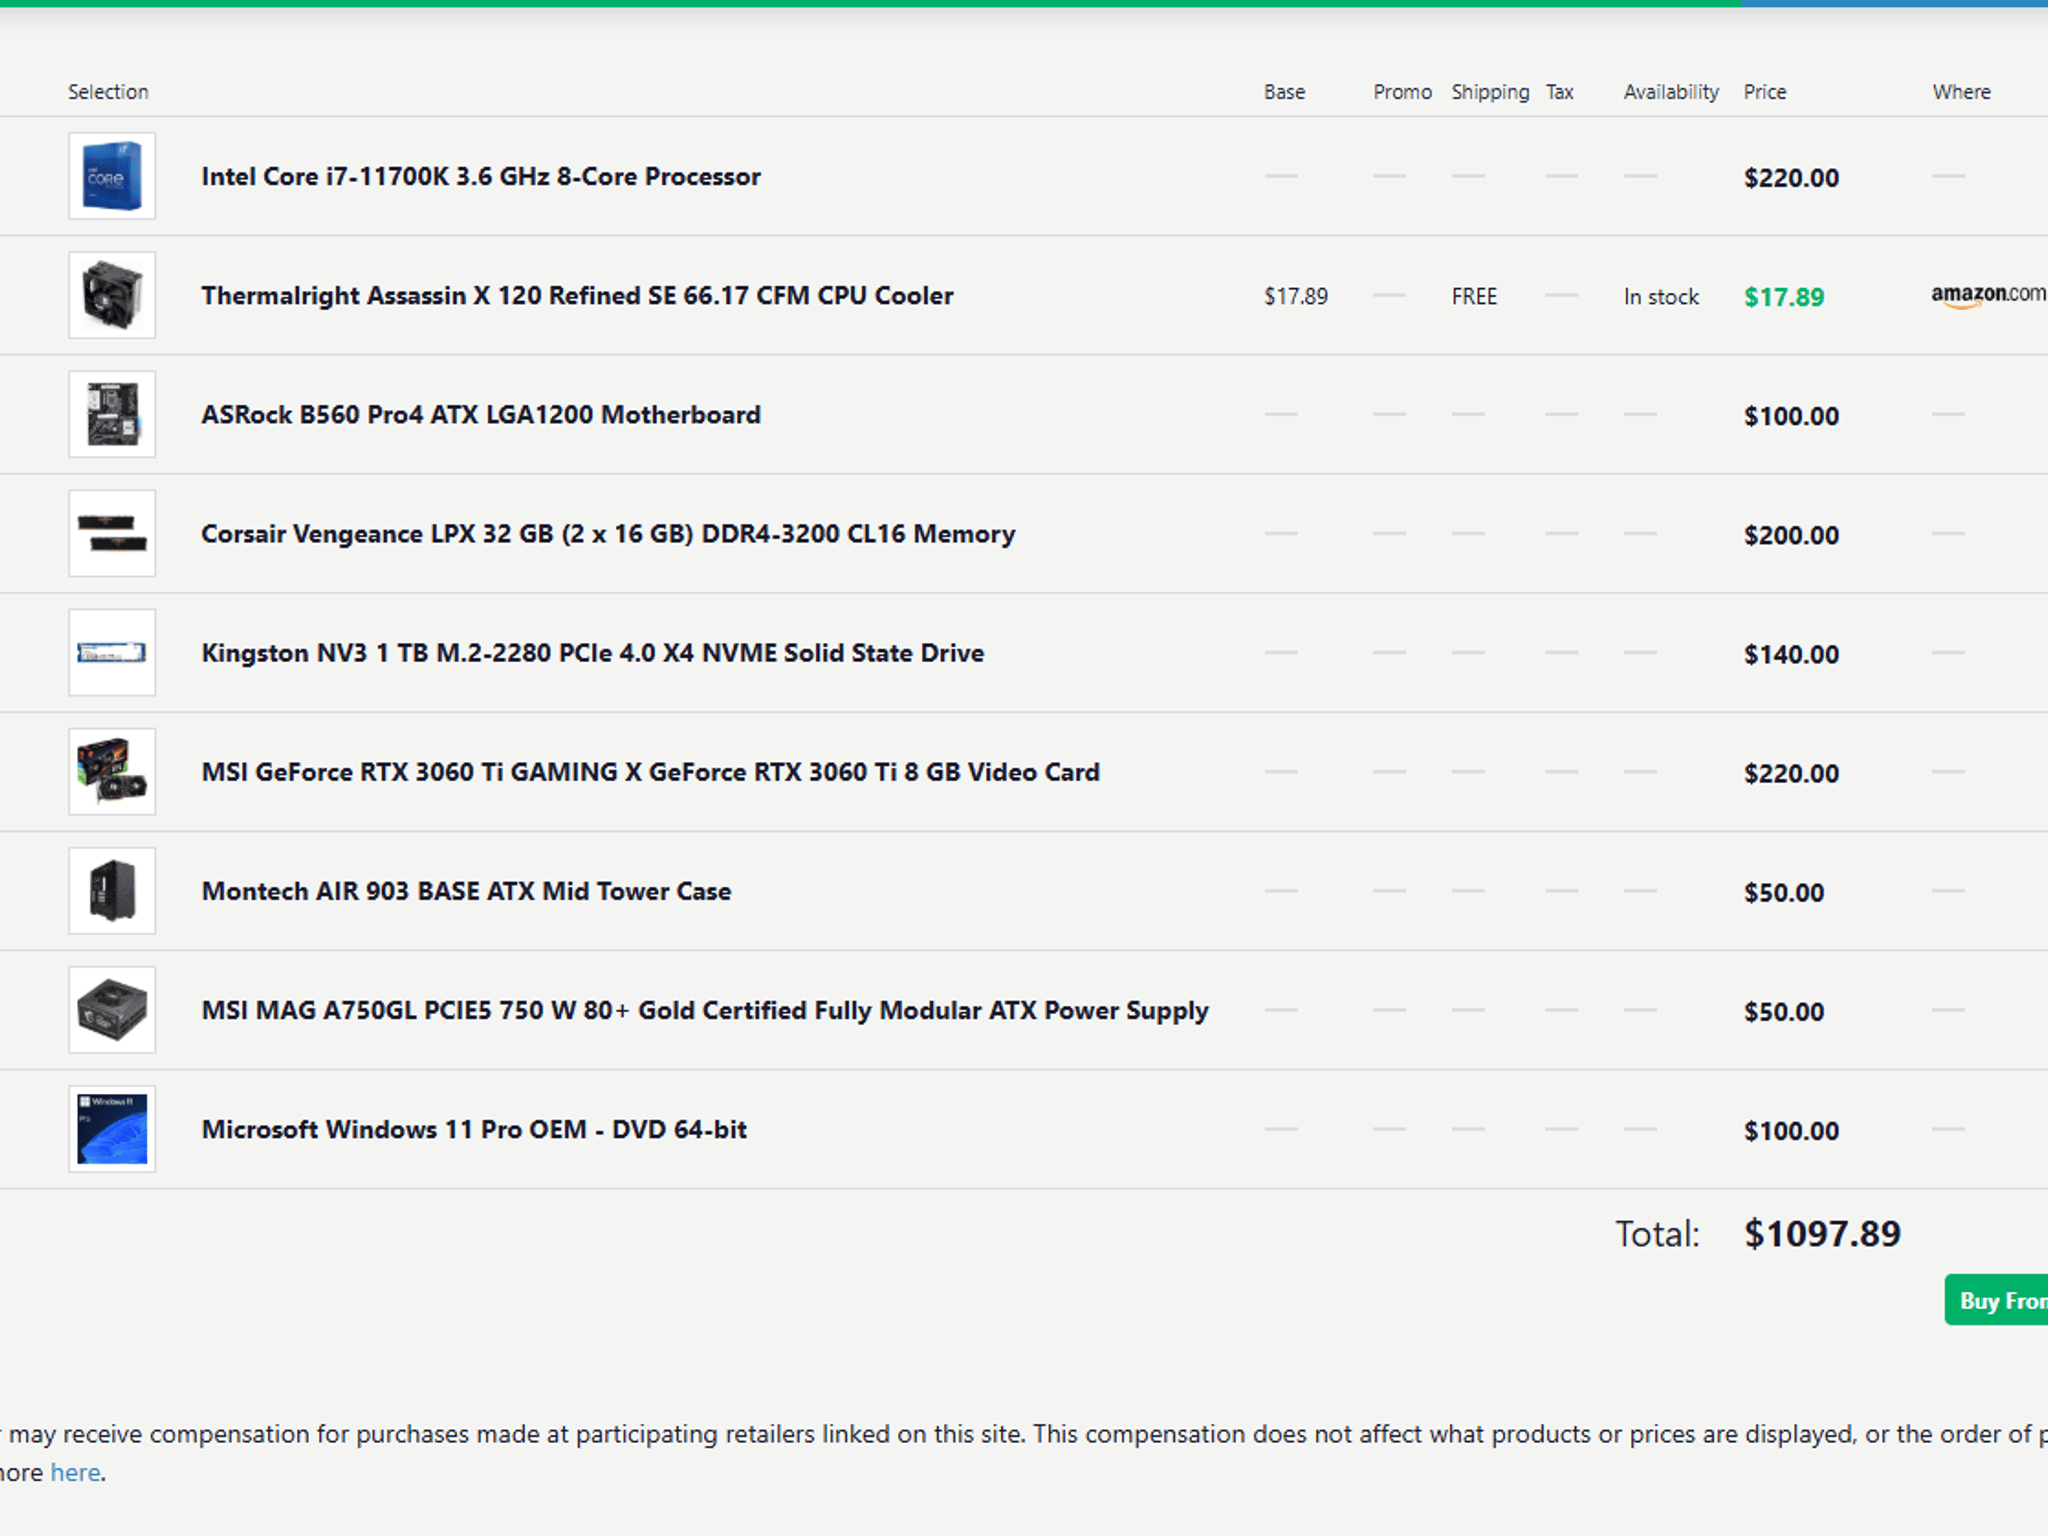Click the $140.00 Kingston SSD price
This screenshot has width=2048, height=1536.
tap(1791, 654)
